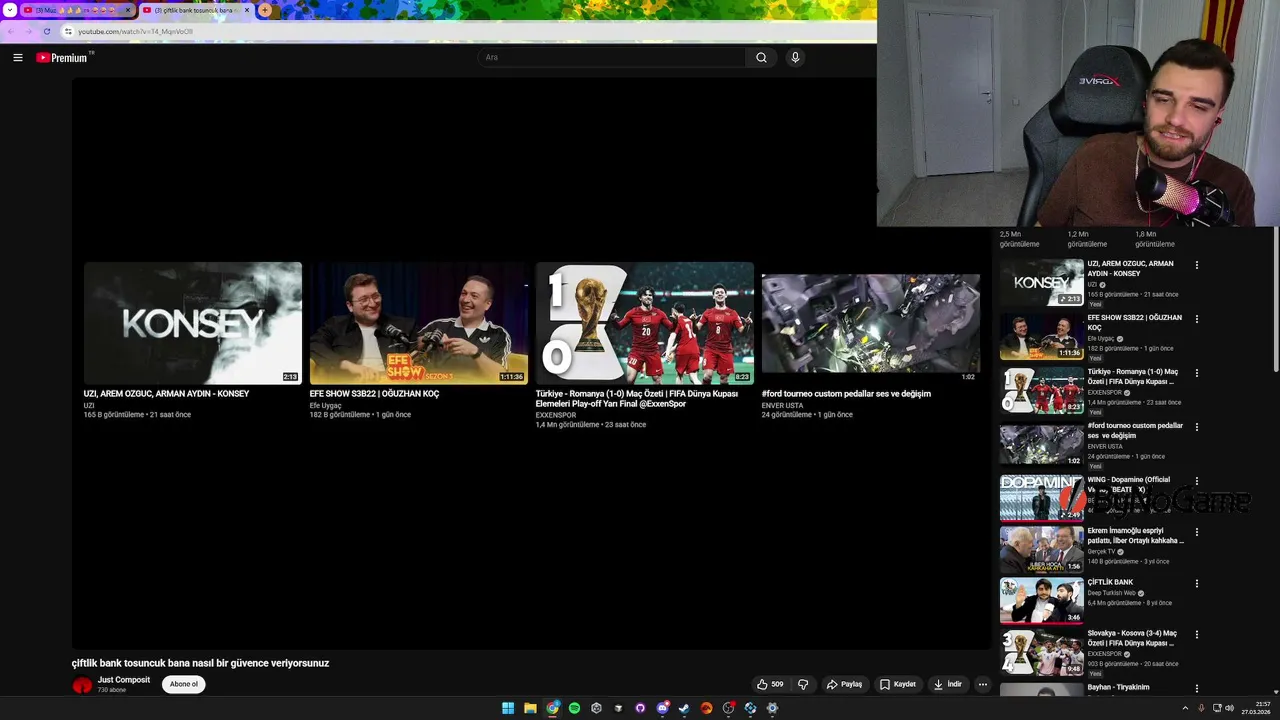Click the Gerçek TV channel name
The width and height of the screenshot is (1280, 720).
point(1101,552)
